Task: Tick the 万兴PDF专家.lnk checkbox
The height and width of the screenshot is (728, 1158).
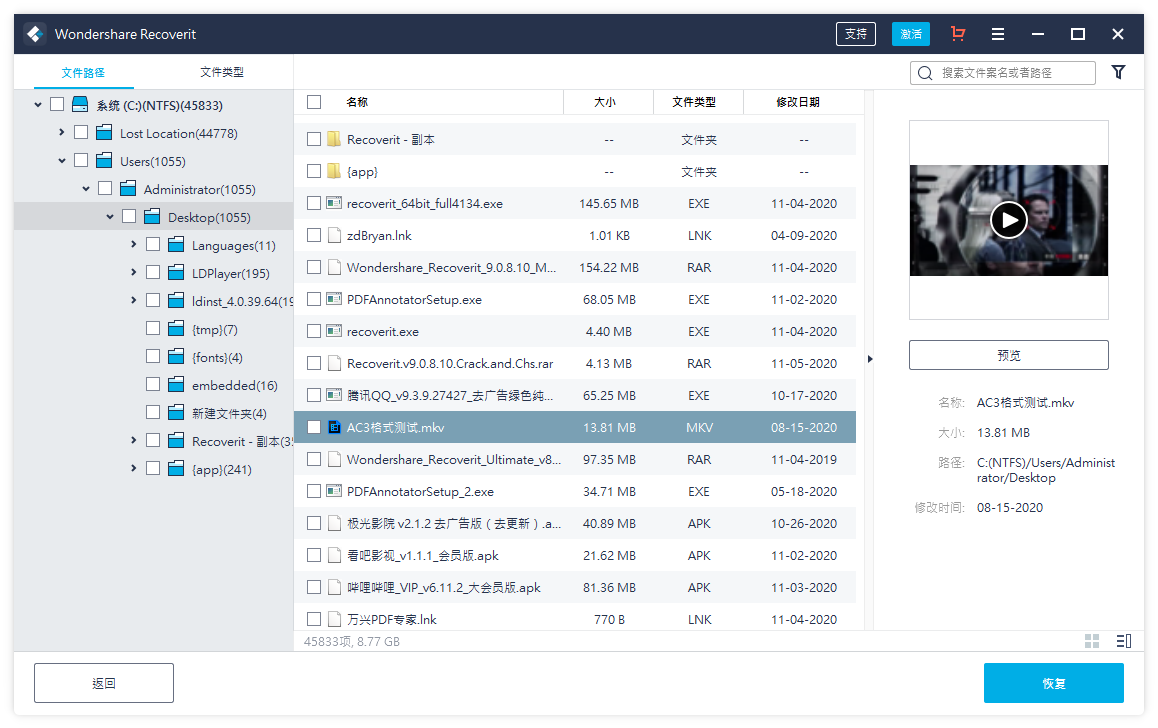Action: (x=314, y=619)
